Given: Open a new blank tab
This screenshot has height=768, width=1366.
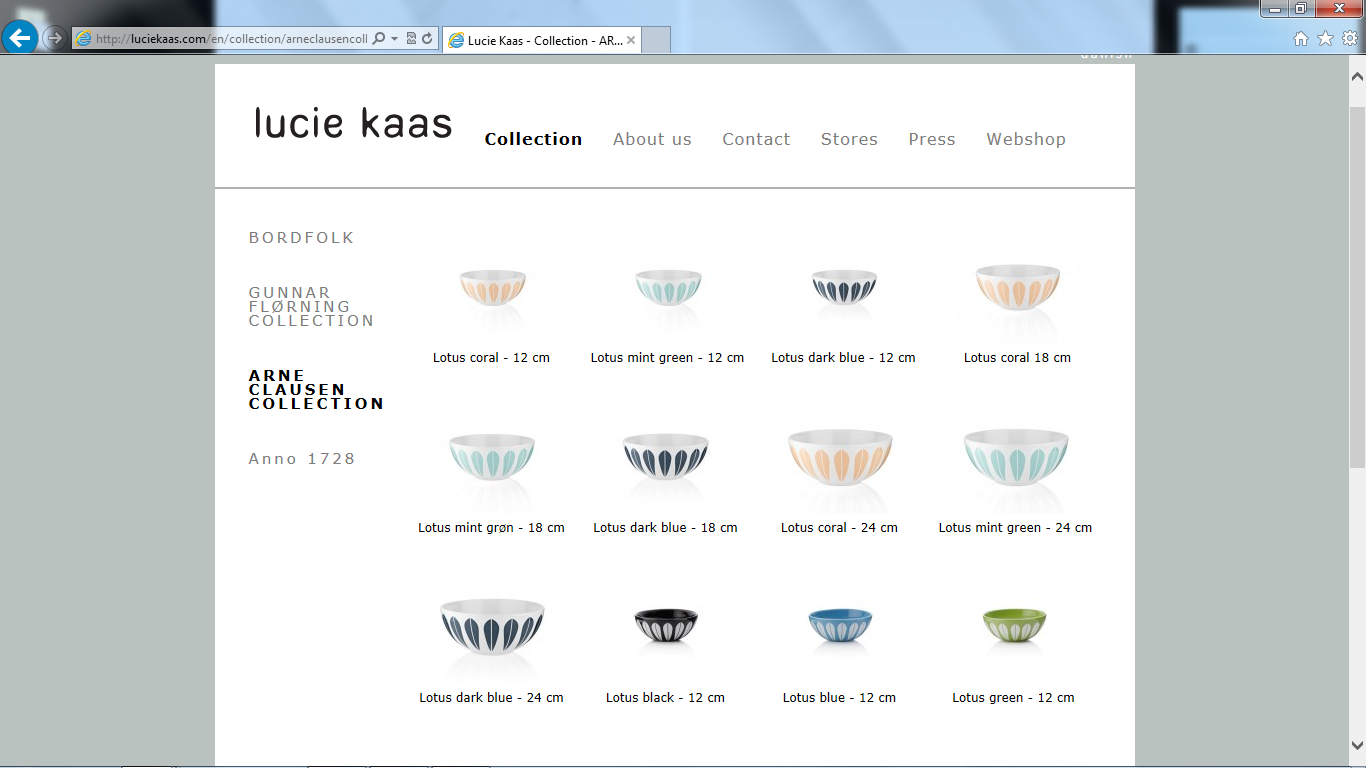Looking at the screenshot, I should (x=656, y=40).
